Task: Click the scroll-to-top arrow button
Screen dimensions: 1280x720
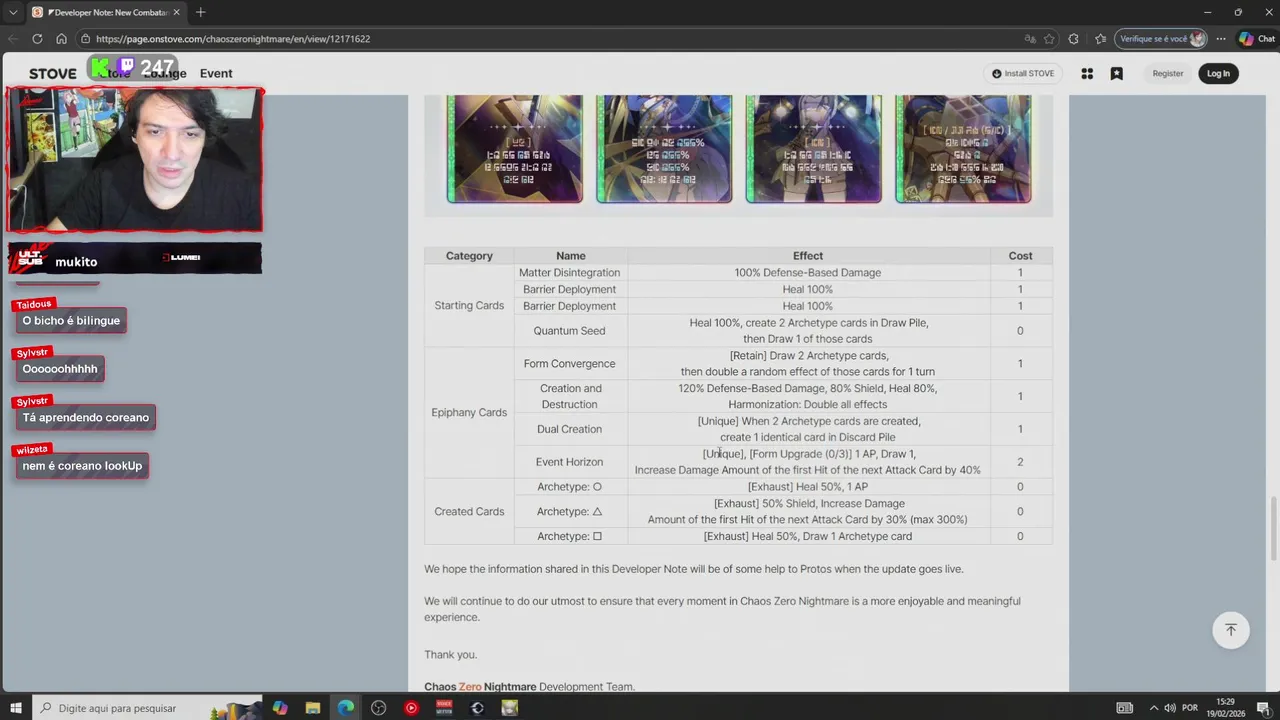Action: [x=1231, y=629]
